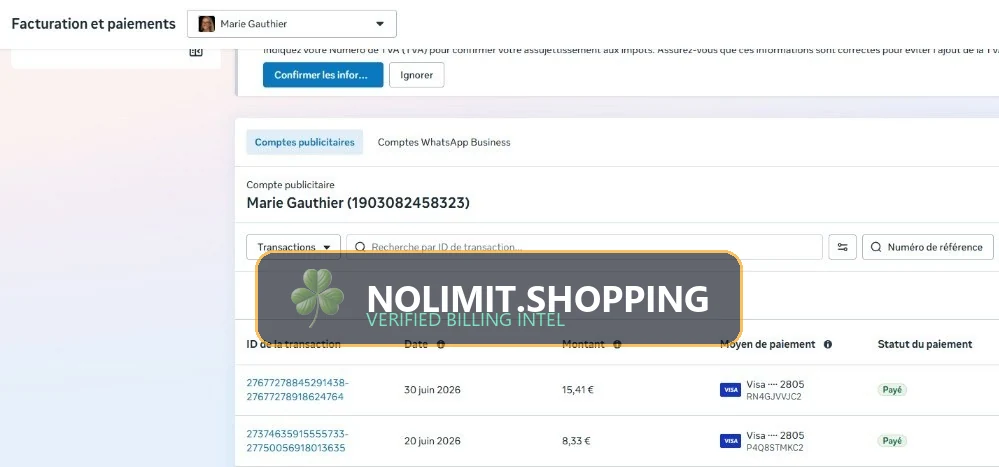Screen dimensions: 999x467
Task: Click the date 30 juin 2026
Action: tap(432, 389)
